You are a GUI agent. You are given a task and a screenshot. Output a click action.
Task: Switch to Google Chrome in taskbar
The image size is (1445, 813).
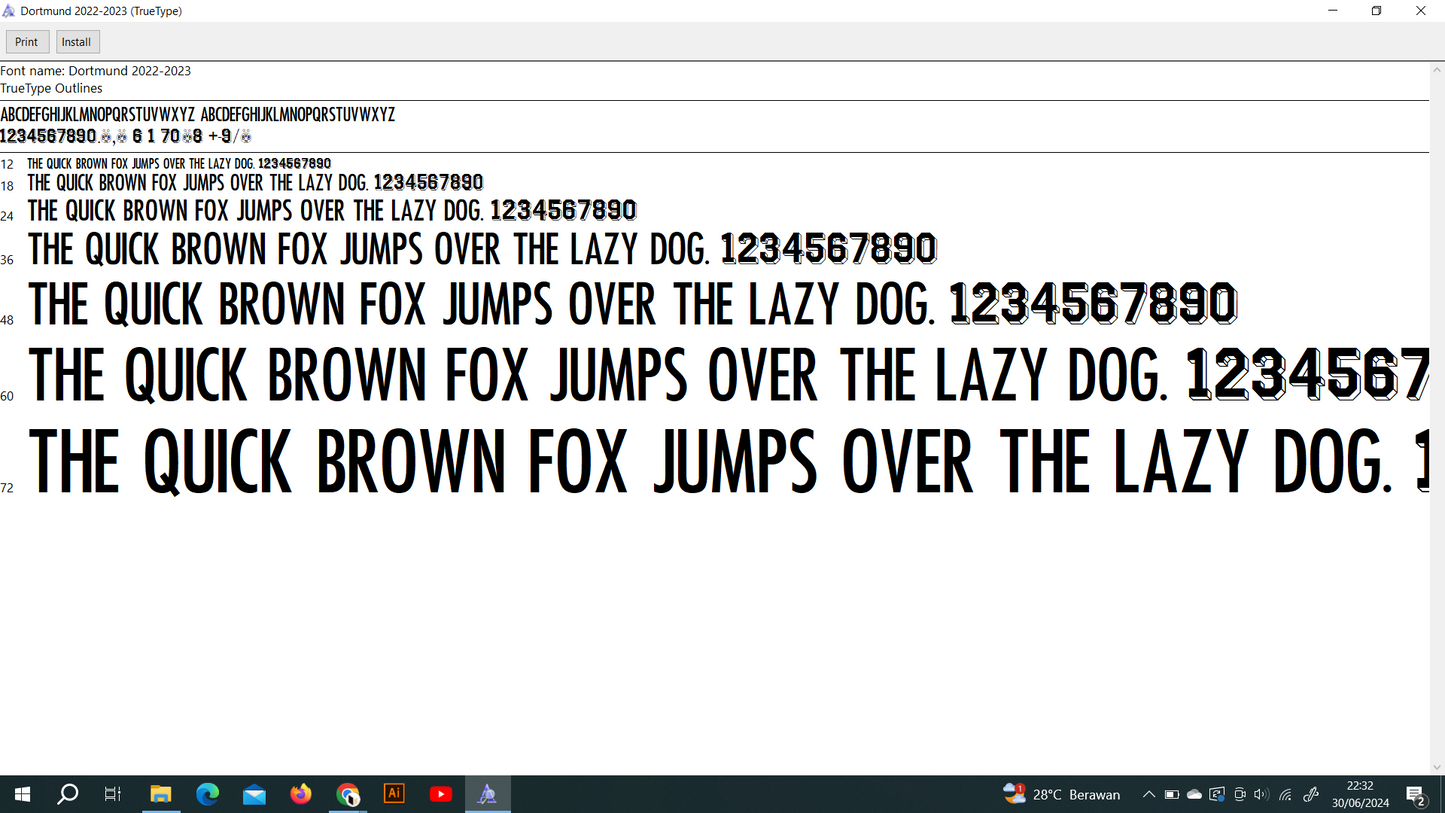(x=347, y=794)
